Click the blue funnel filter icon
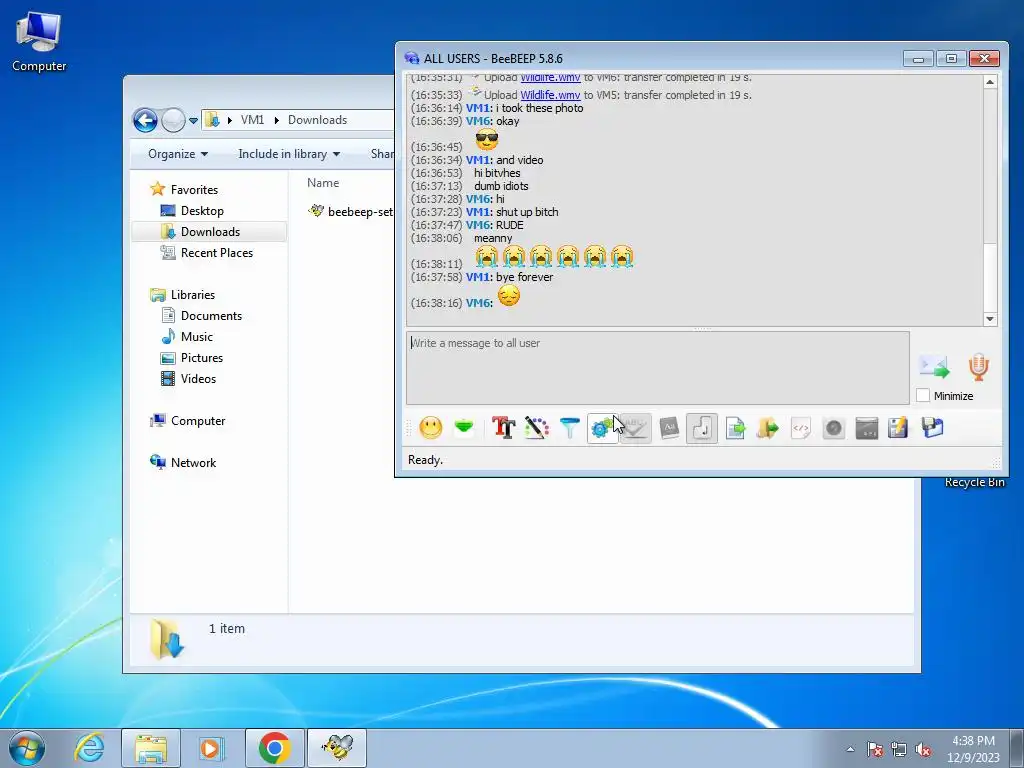 pyautogui.click(x=569, y=428)
